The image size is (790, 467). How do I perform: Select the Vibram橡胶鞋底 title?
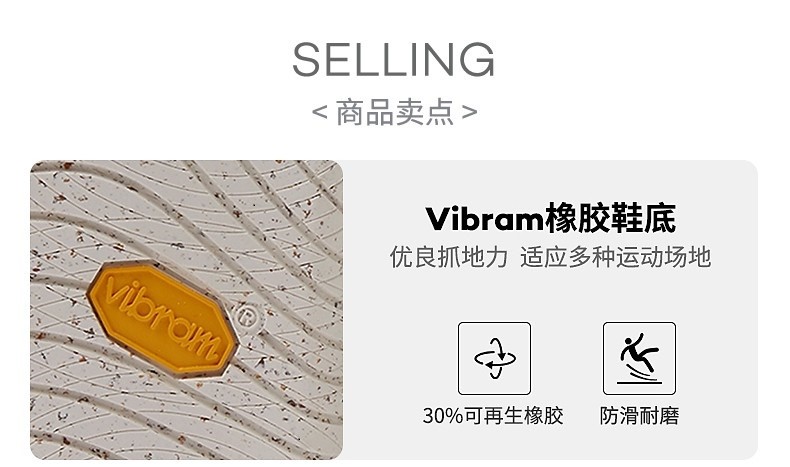551,219
